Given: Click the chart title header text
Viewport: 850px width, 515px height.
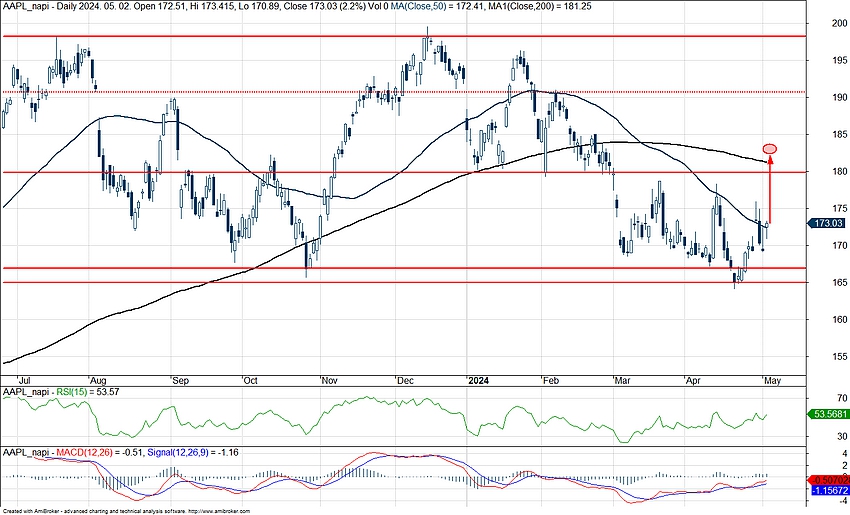Looking at the screenshot, I should pos(297,7).
